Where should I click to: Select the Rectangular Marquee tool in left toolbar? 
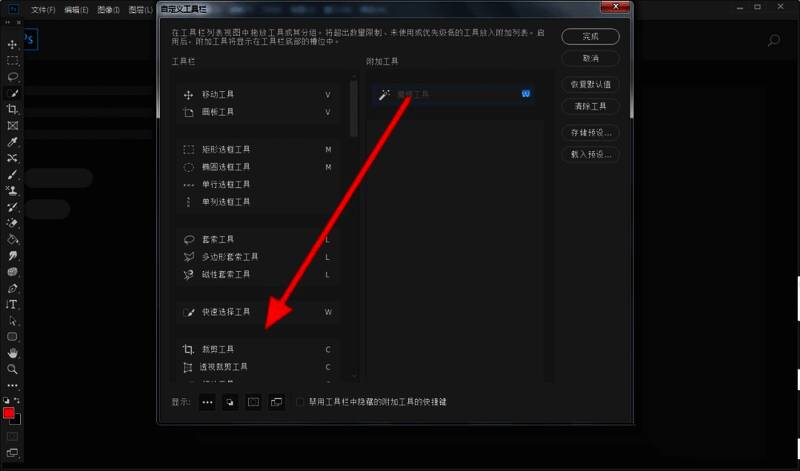[x=12, y=61]
